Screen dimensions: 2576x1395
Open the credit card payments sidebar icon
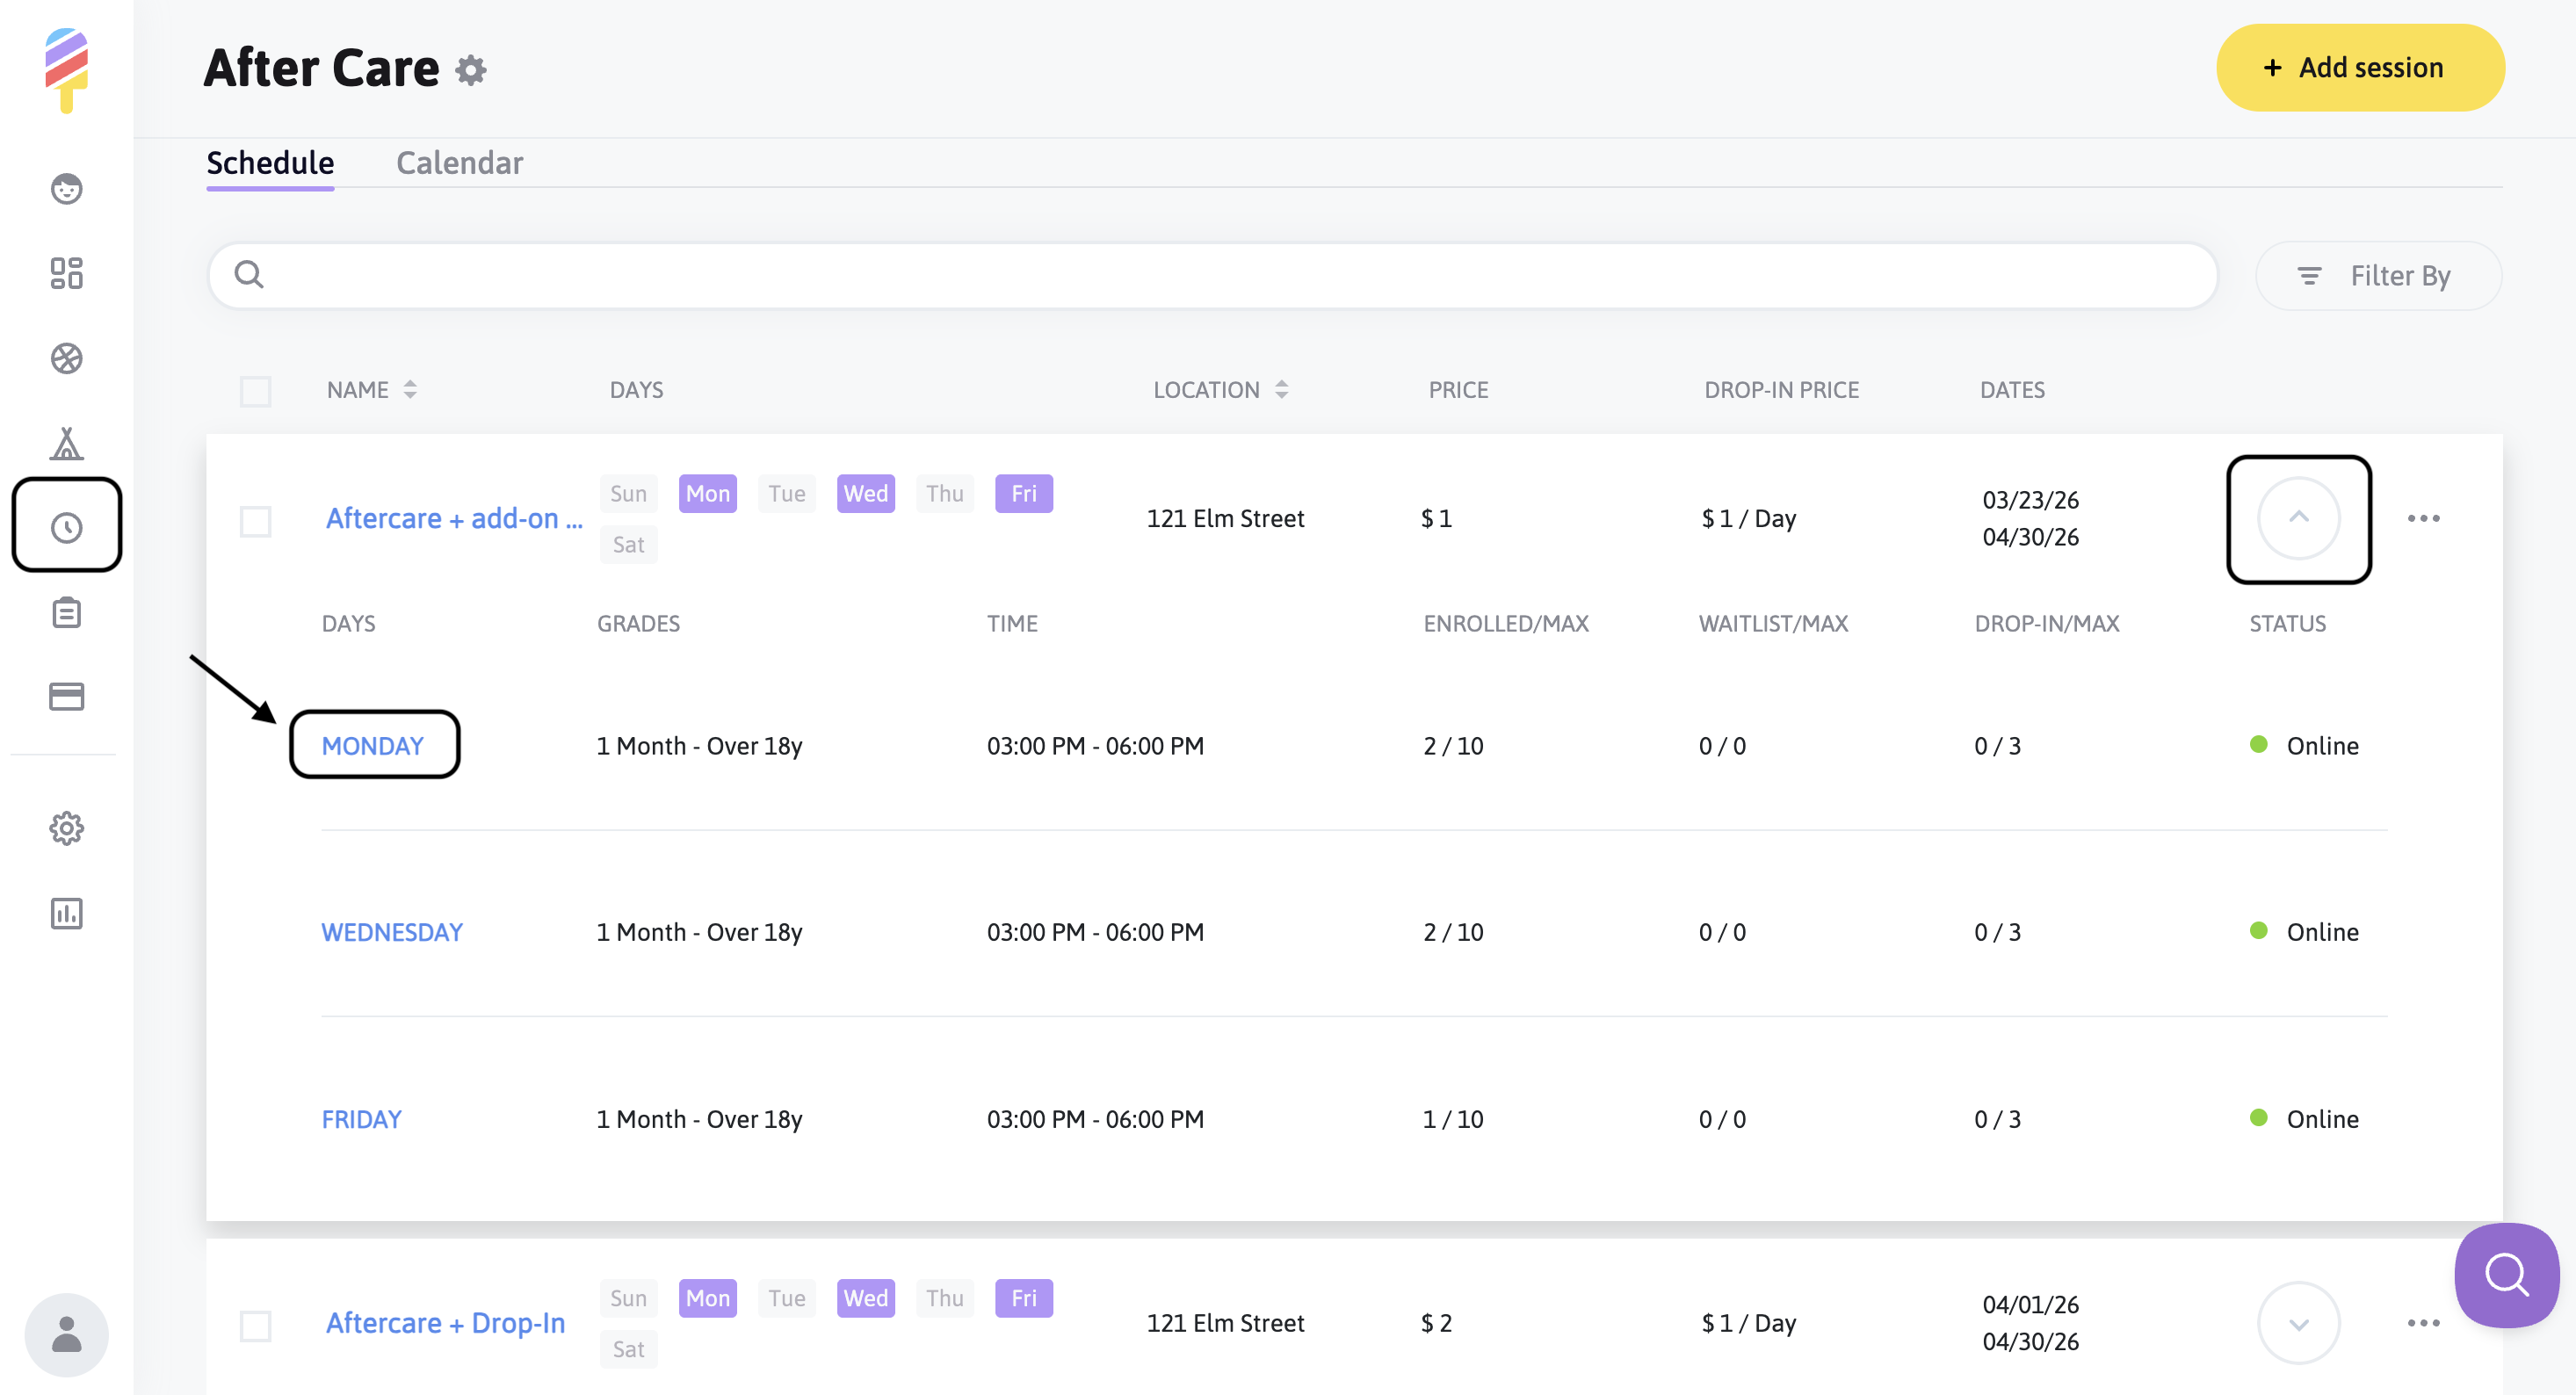coord(66,696)
